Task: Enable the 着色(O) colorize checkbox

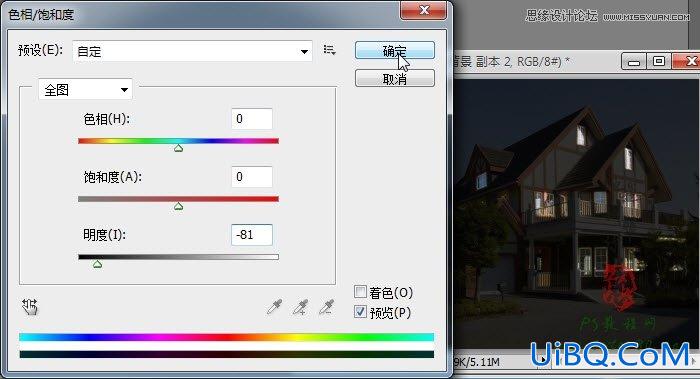Action: click(x=360, y=292)
